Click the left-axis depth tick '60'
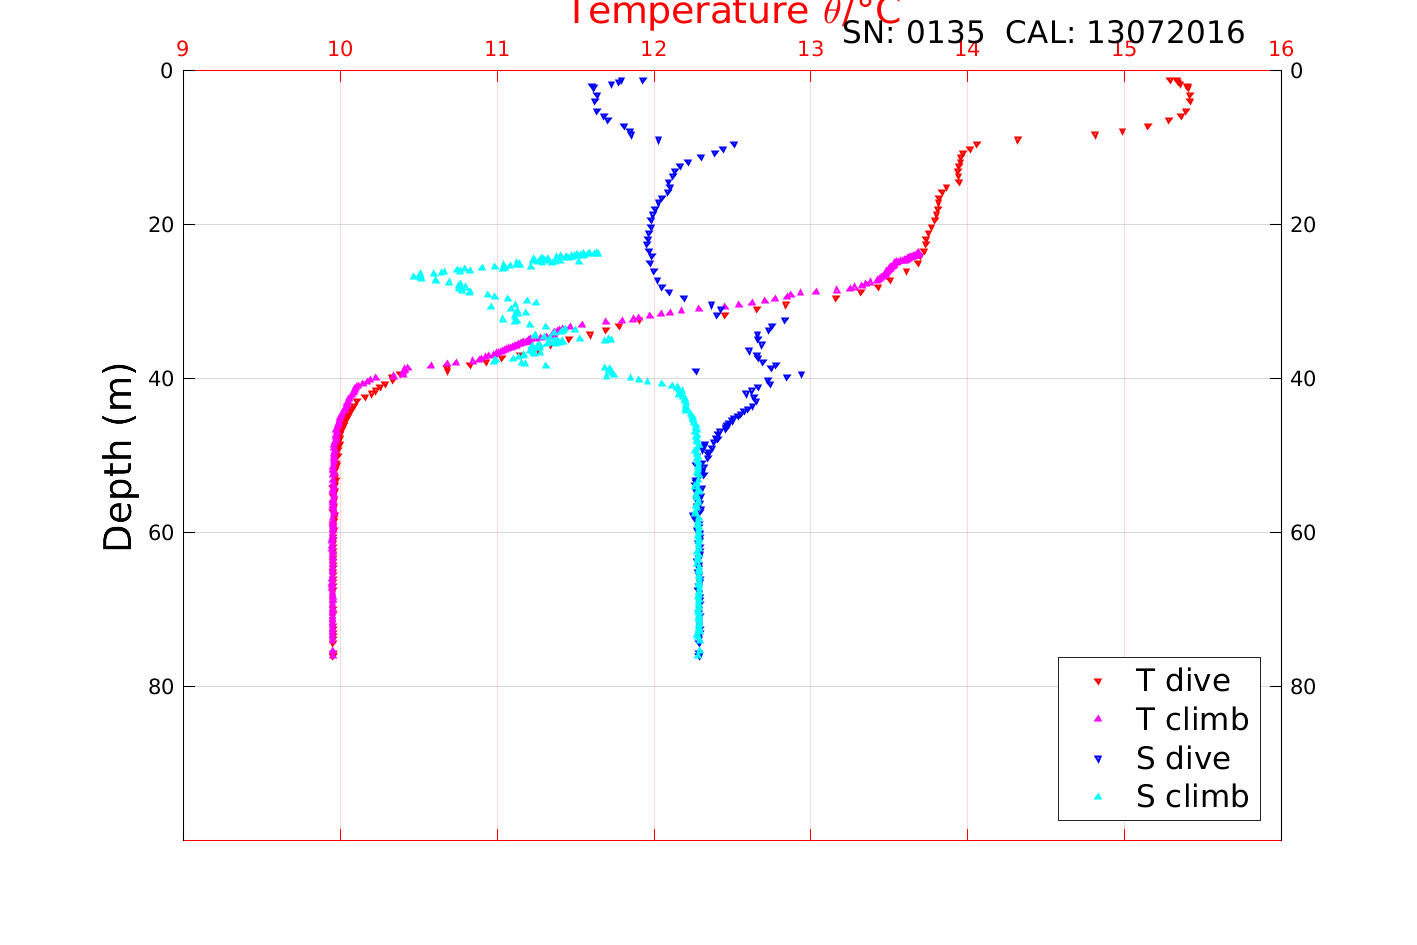 coord(160,532)
